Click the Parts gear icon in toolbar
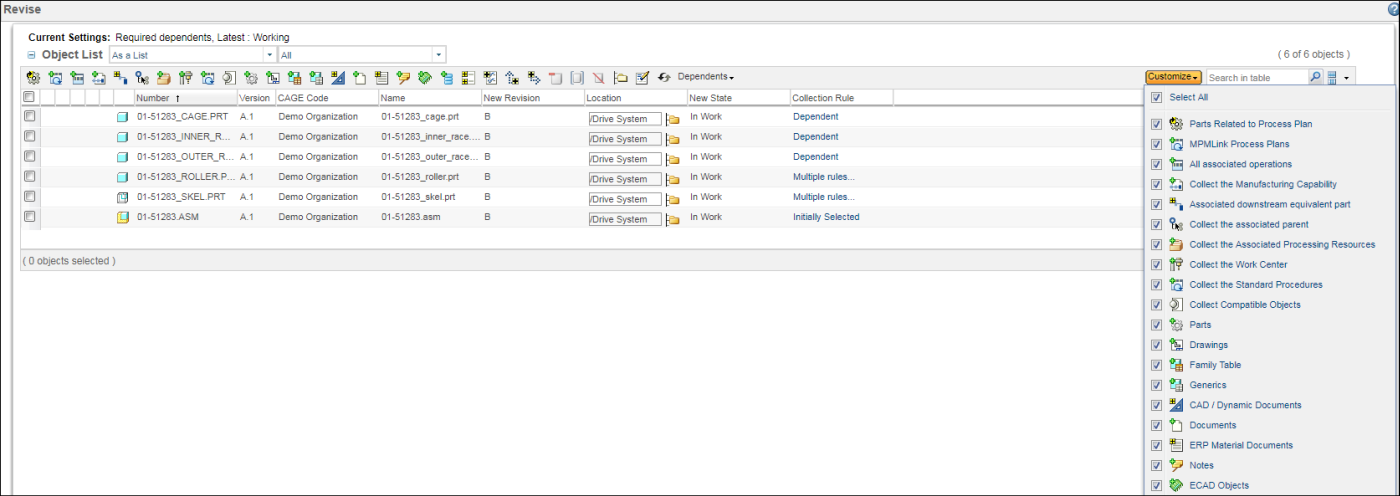 click(251, 77)
